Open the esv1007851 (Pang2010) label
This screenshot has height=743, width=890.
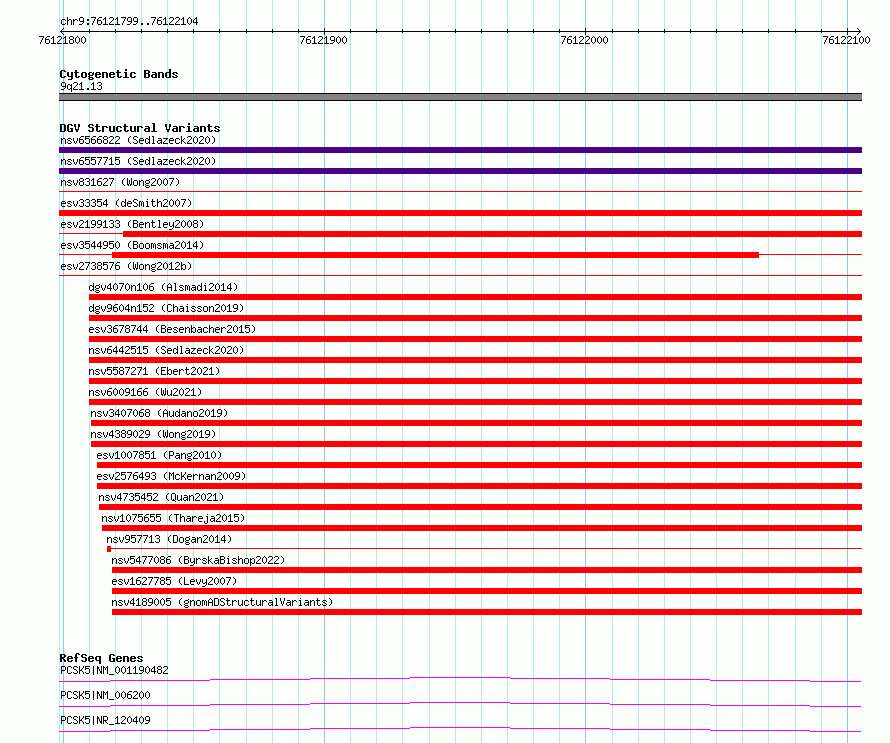[159, 455]
